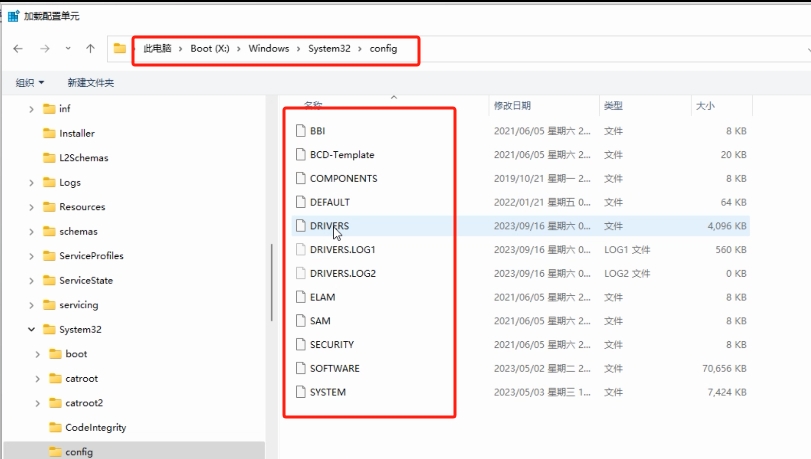Collapse the System32 tree node

pos(32,330)
